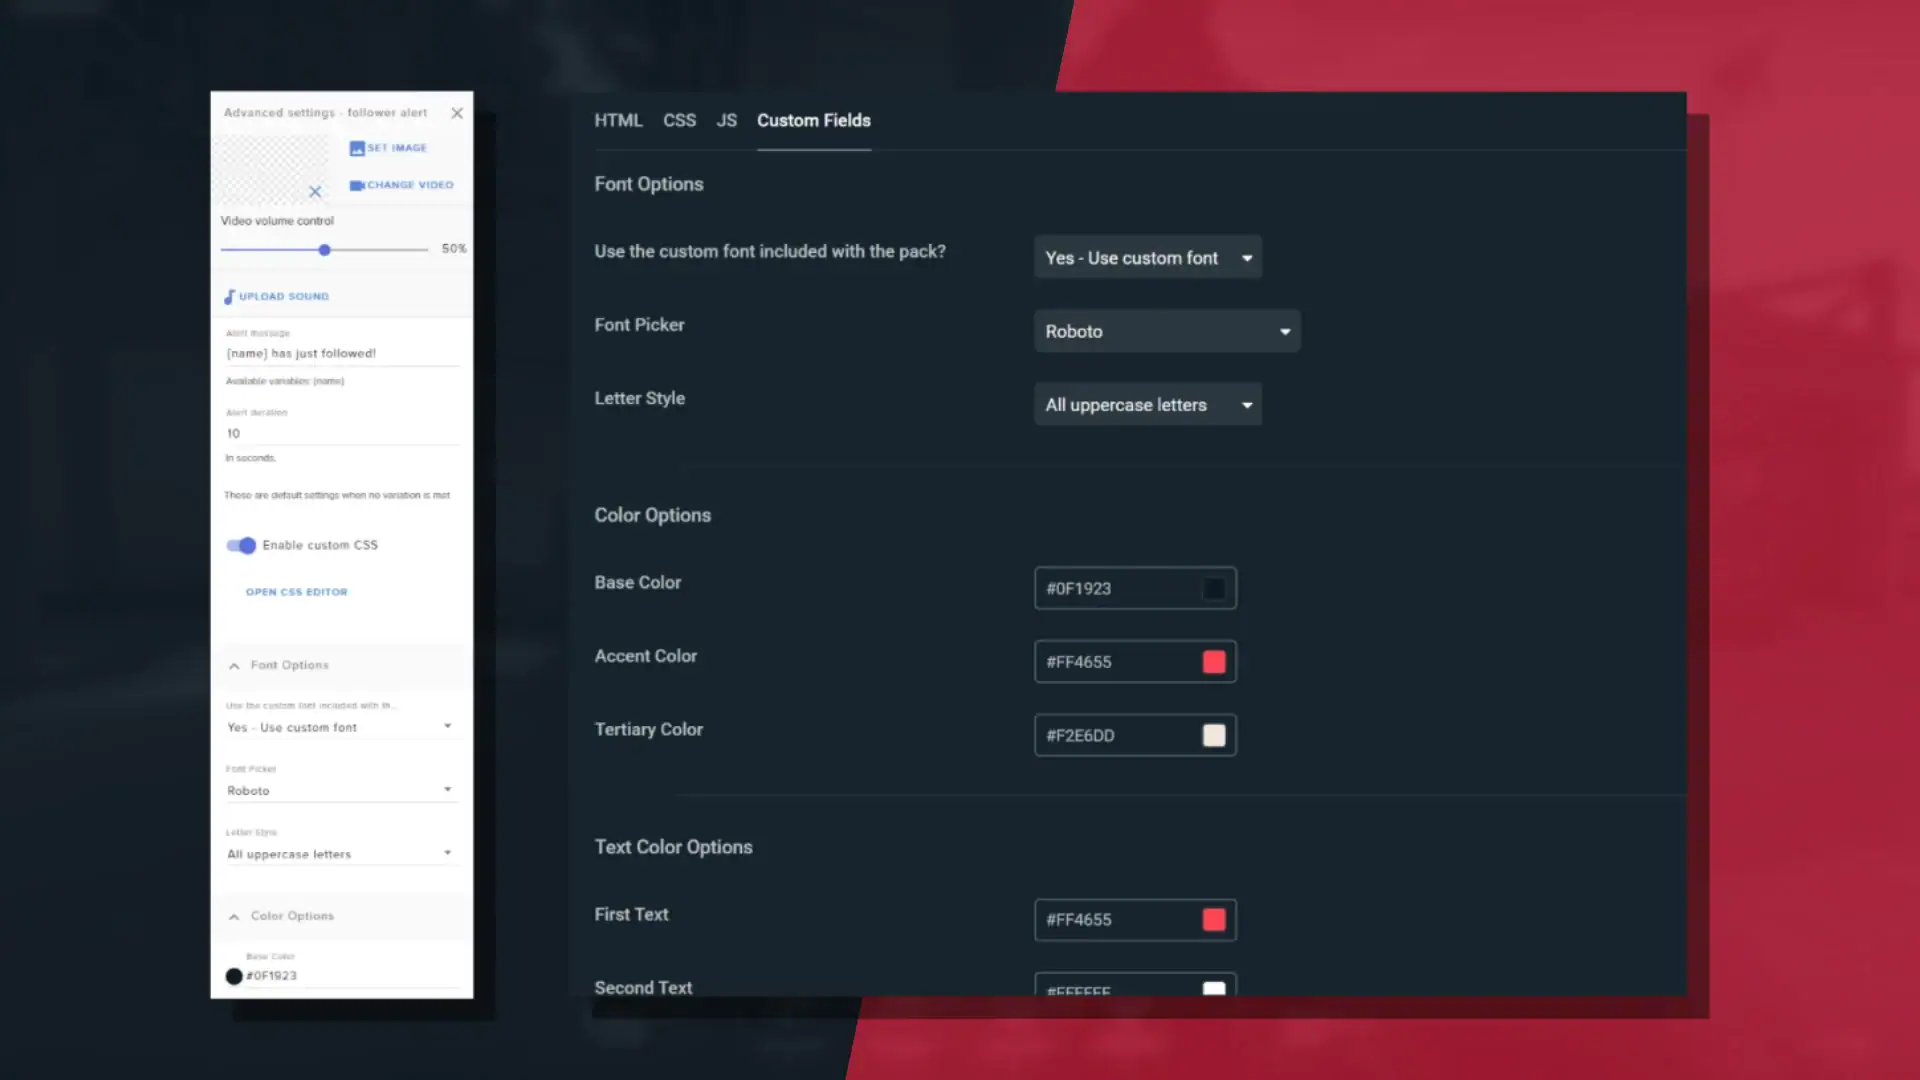Click the Change Video camera icon
The width and height of the screenshot is (1920, 1080).
point(357,185)
